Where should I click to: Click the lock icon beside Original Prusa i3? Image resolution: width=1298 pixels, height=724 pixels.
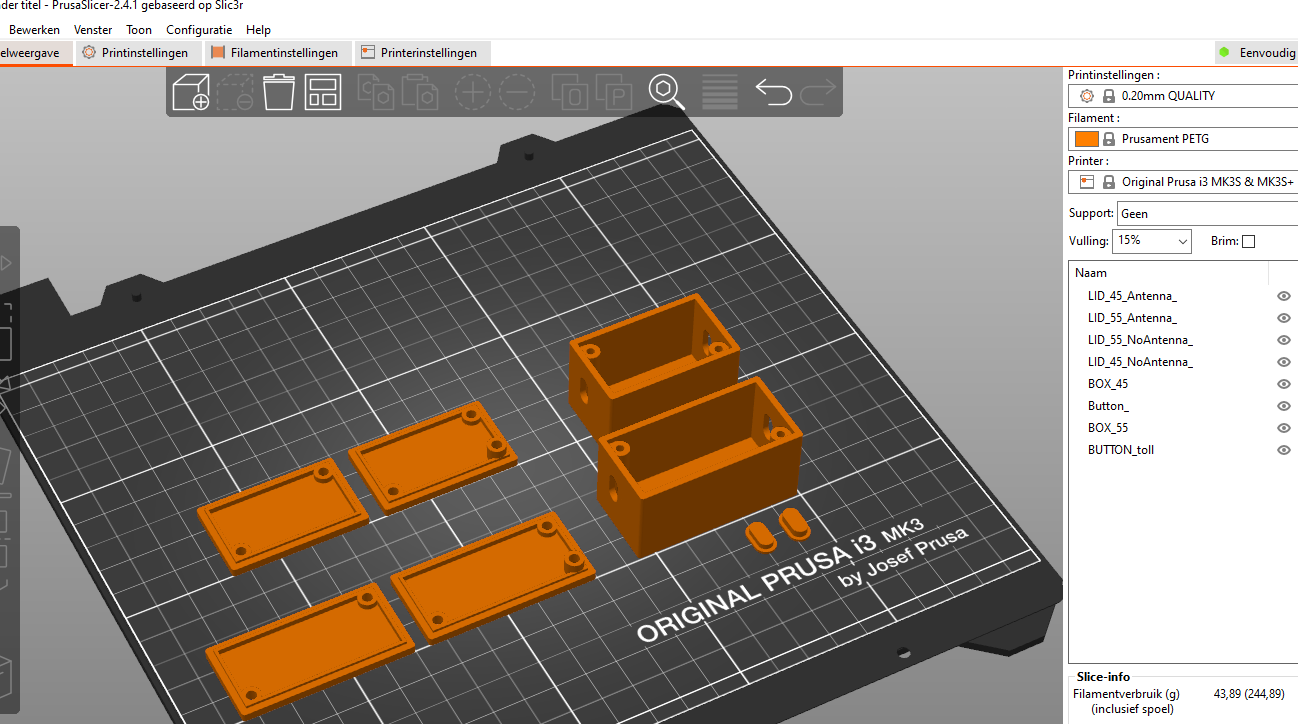1109,182
